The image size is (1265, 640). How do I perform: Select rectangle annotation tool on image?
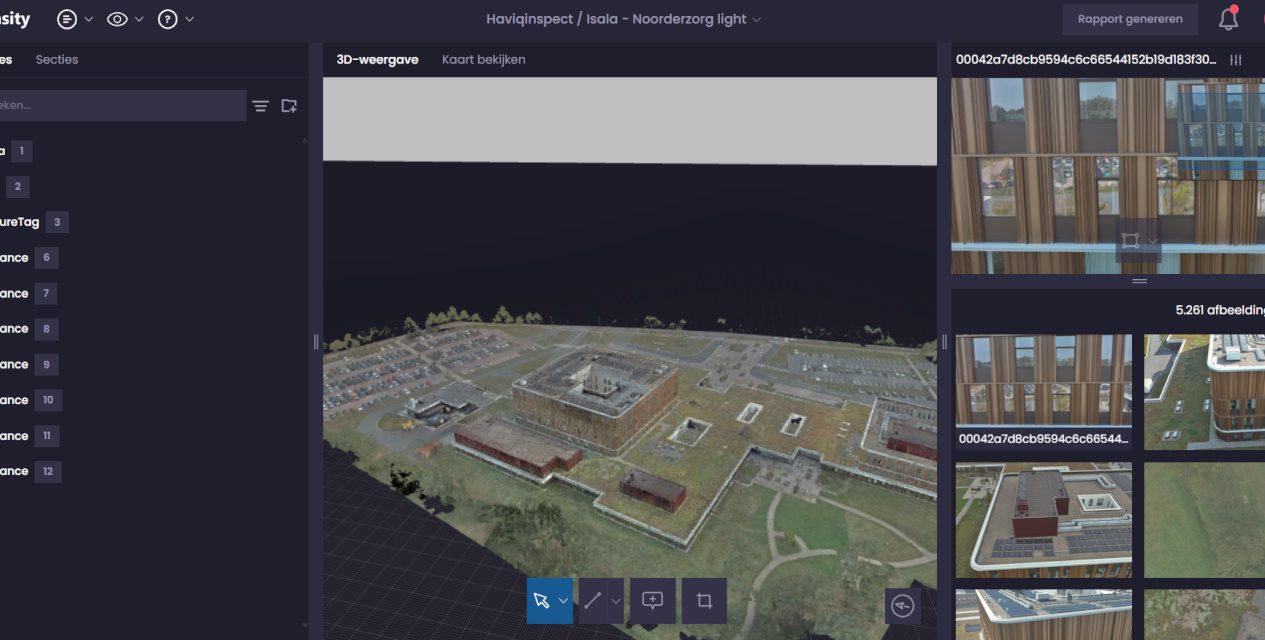point(1130,241)
